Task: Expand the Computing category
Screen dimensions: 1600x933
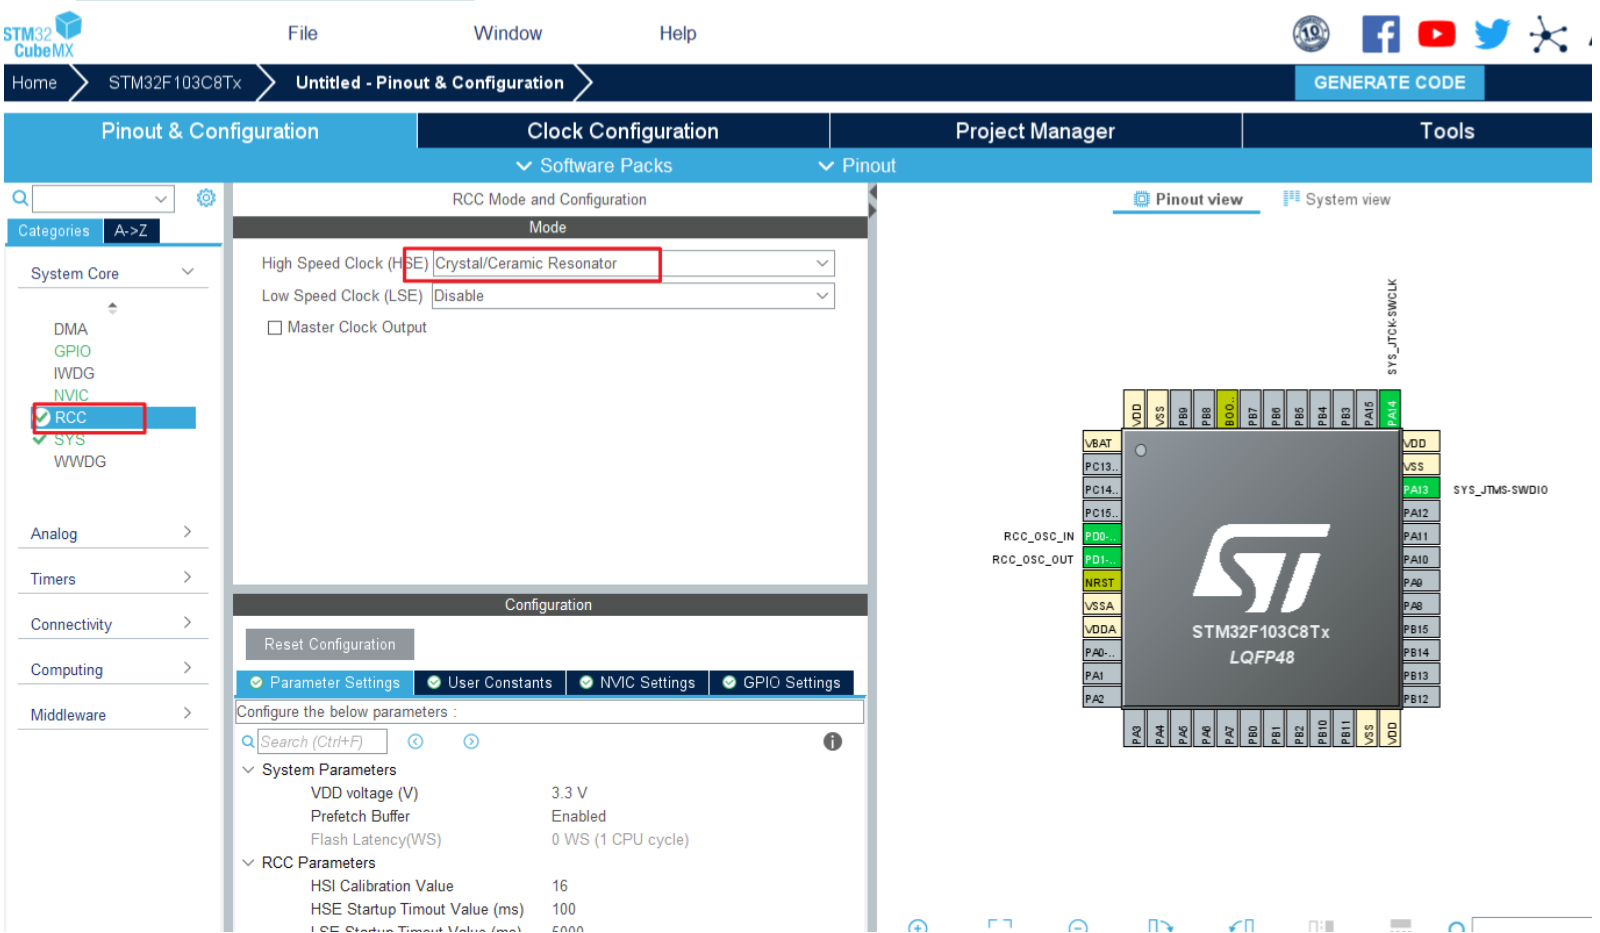Action: click(187, 668)
